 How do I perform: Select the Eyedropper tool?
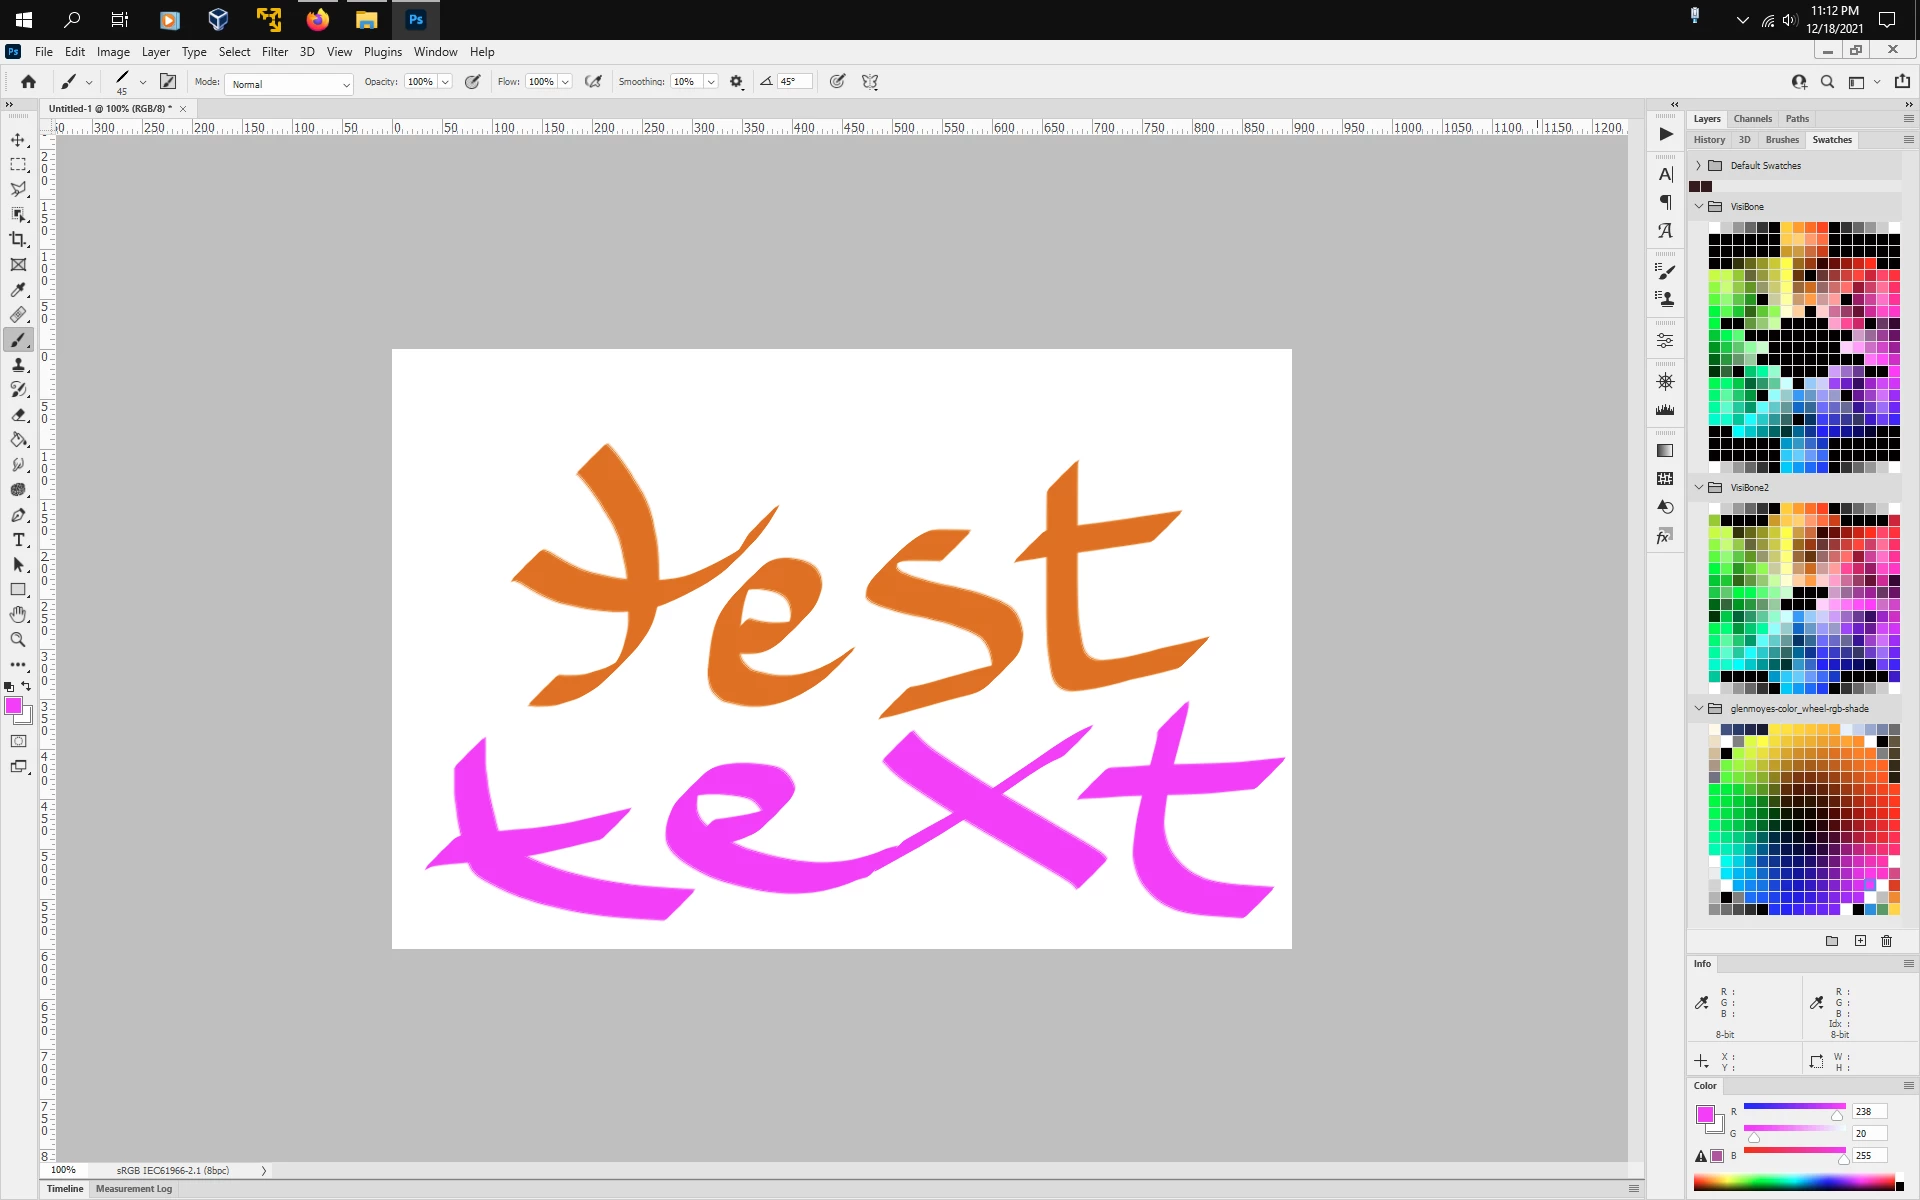pos(18,290)
